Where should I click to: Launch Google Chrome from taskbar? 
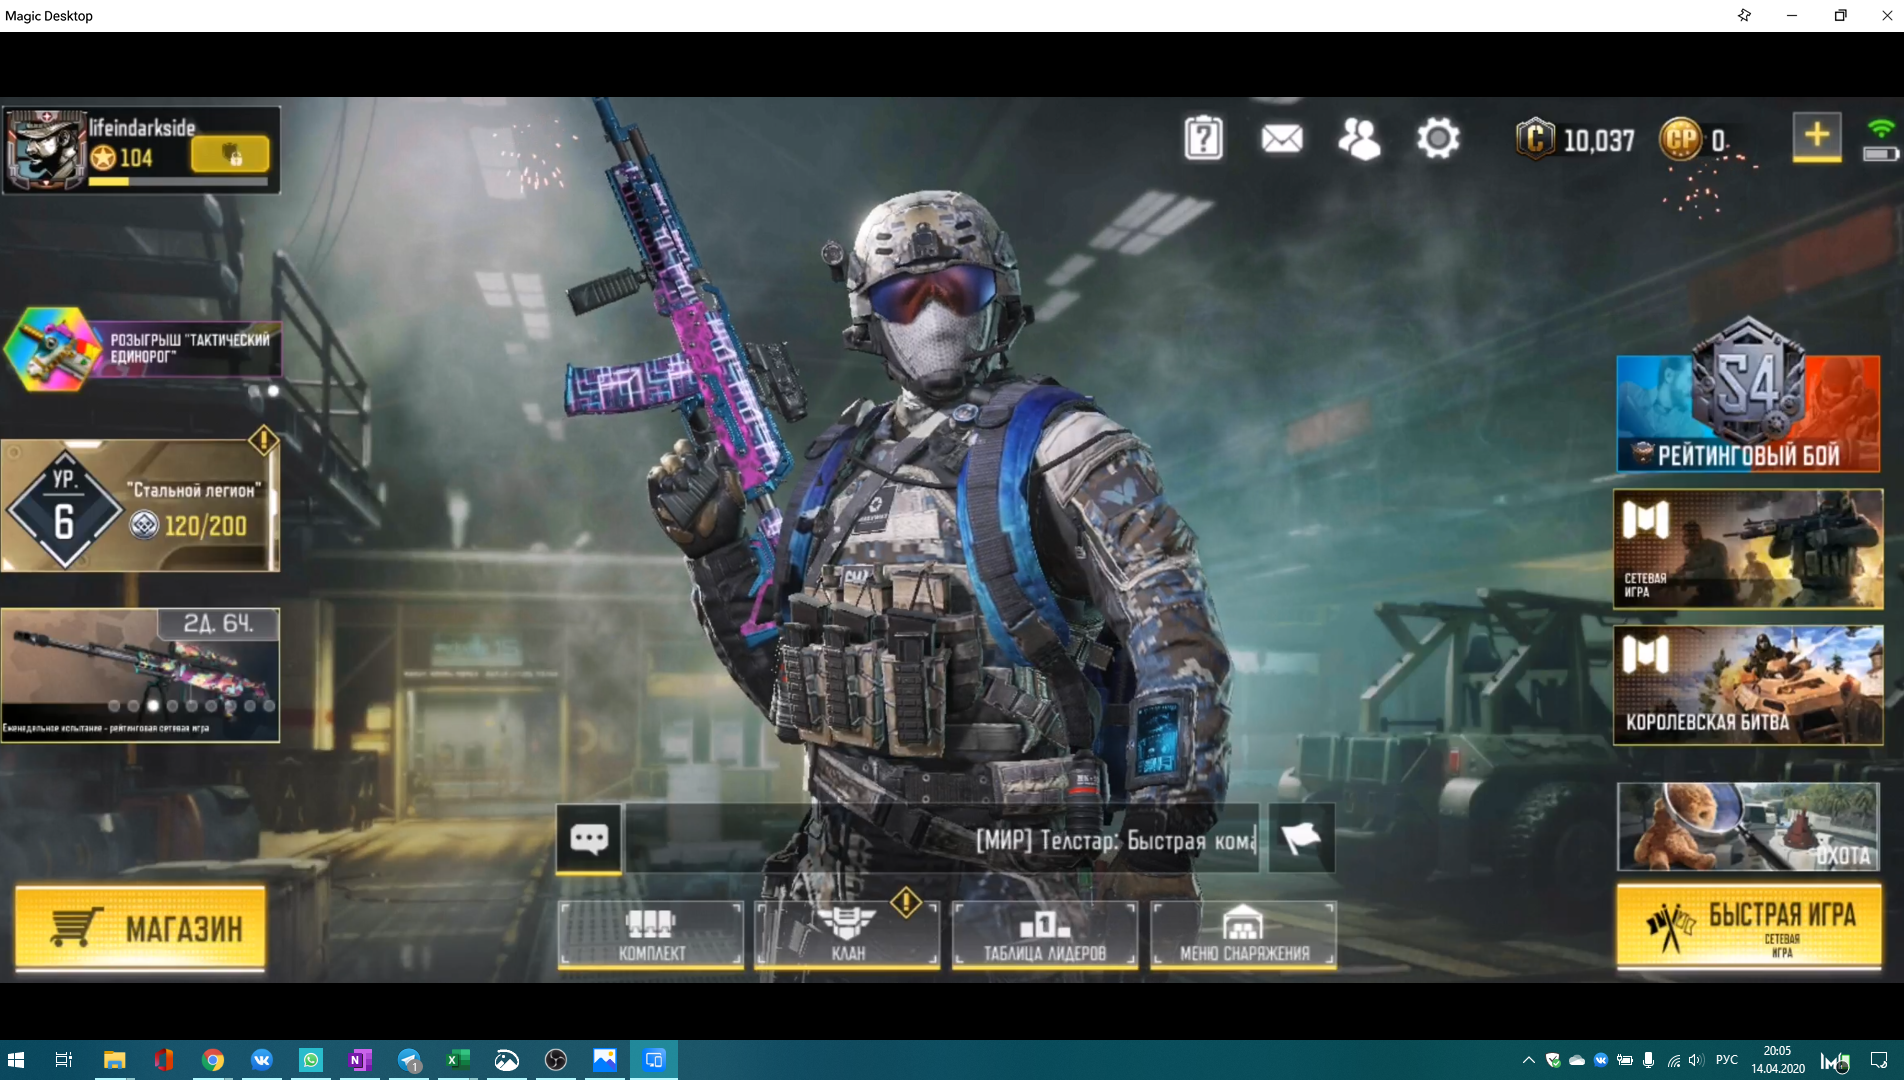(x=212, y=1060)
